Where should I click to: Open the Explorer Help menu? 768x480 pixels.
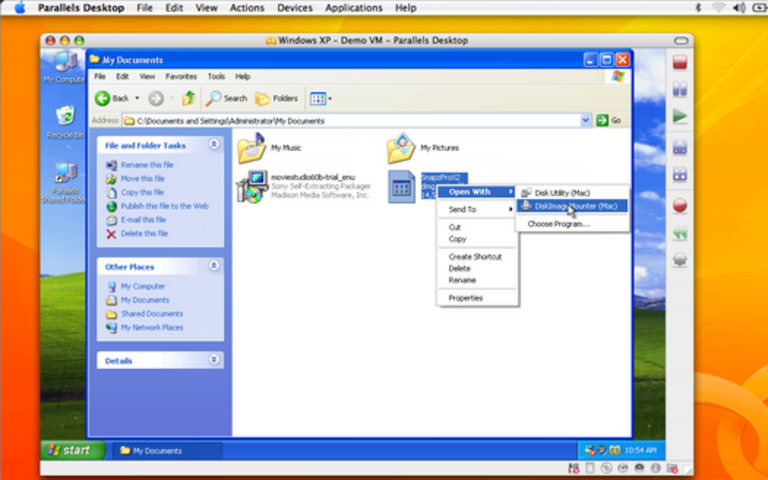coord(242,76)
